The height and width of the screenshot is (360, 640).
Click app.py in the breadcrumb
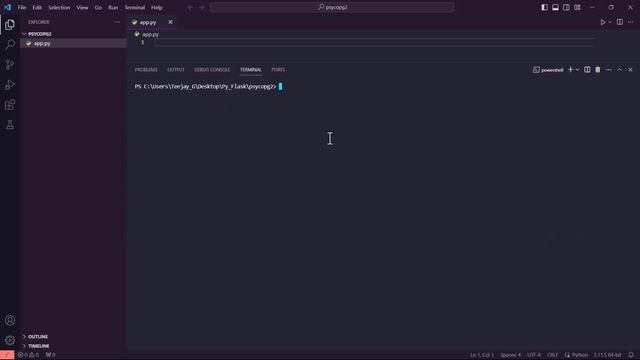click(150, 34)
